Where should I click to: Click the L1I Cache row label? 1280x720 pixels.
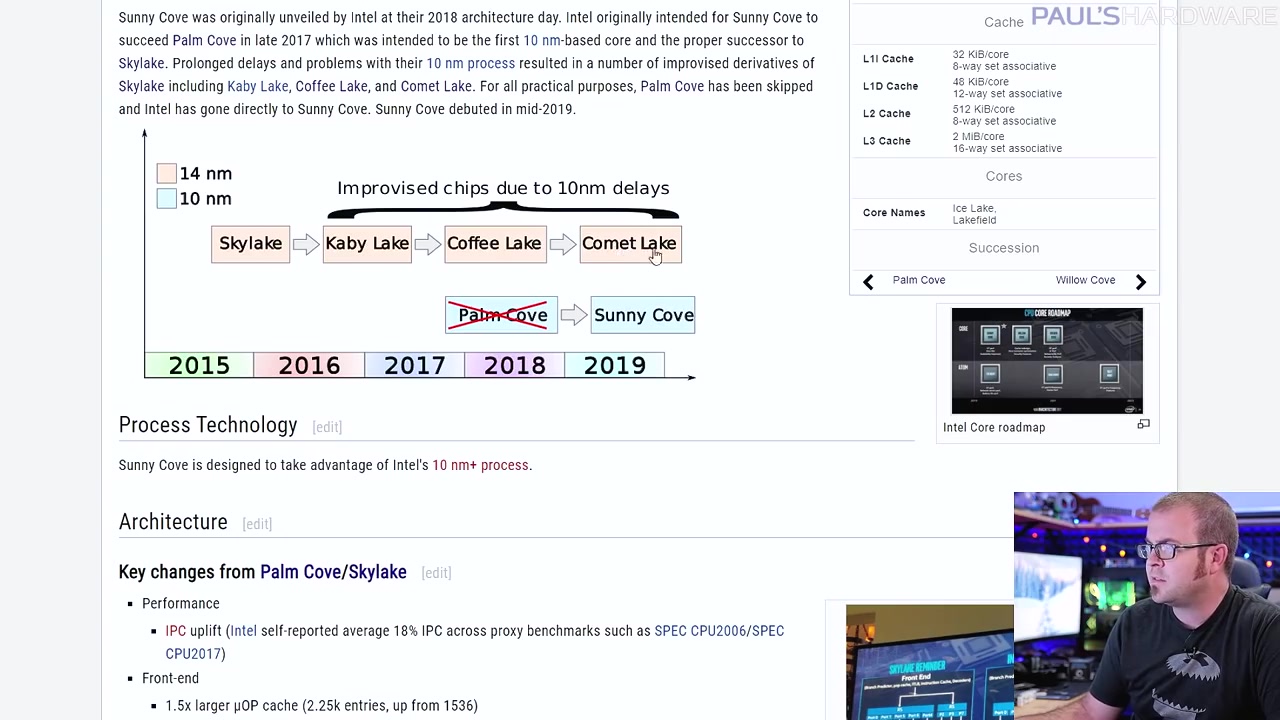(888, 59)
